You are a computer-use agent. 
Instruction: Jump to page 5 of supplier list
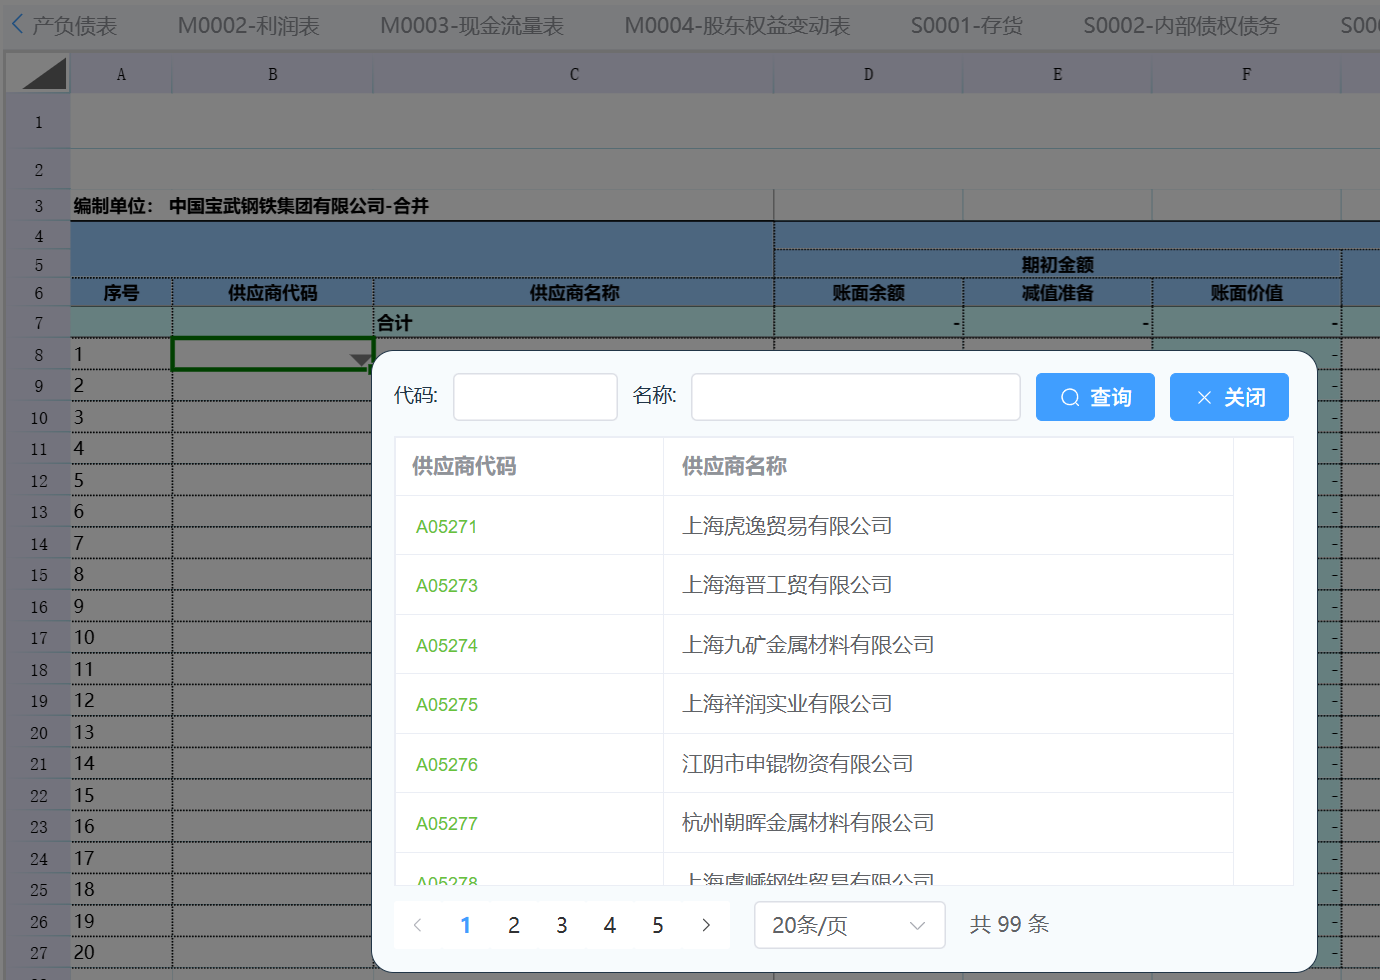pyautogui.click(x=658, y=925)
